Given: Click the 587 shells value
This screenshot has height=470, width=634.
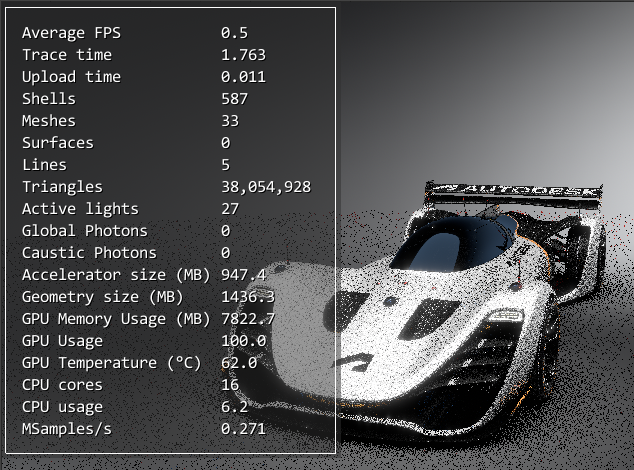Looking at the screenshot, I should pos(235,99).
